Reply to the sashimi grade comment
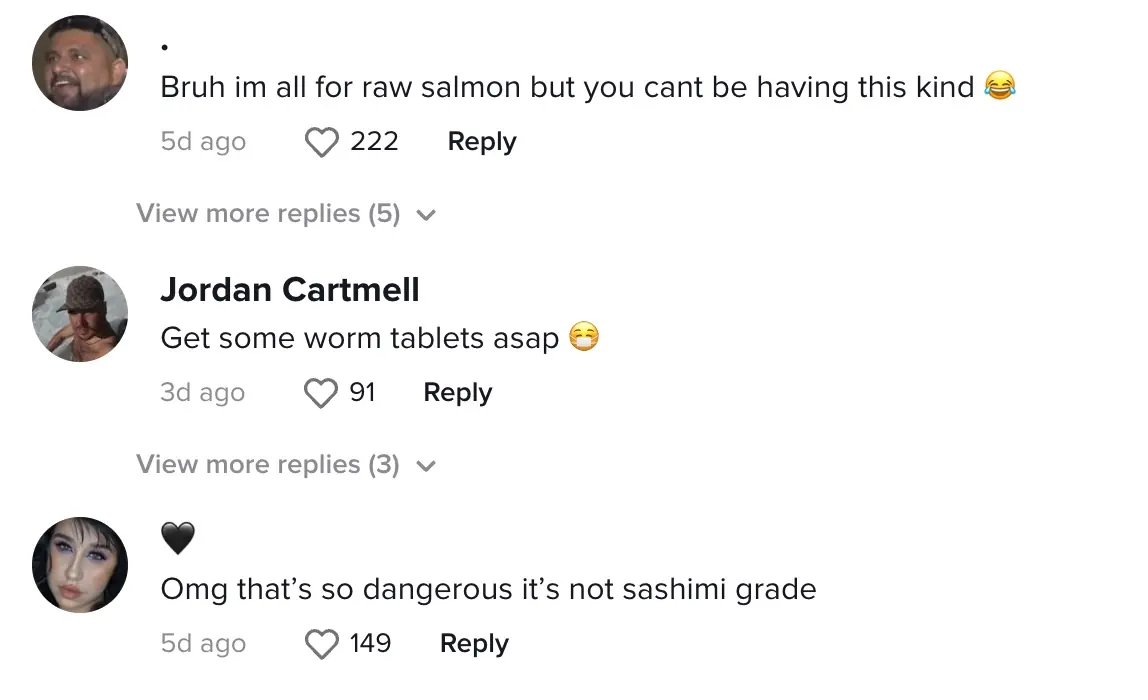This screenshot has height=700, width=1148. coord(474,644)
